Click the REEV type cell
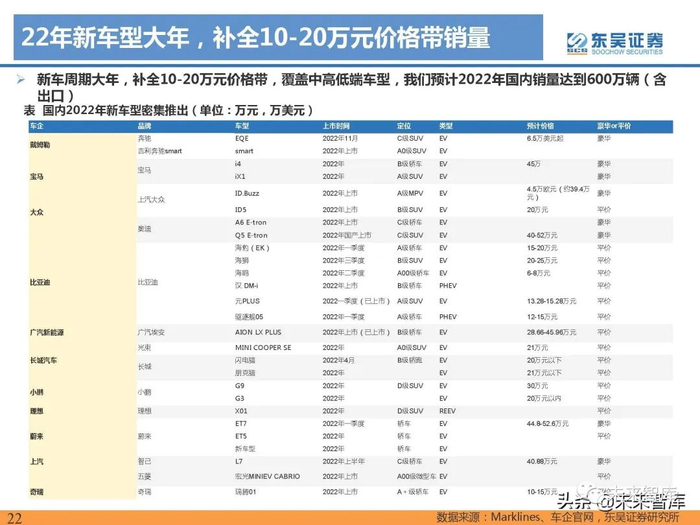The image size is (700, 525). pos(447,411)
